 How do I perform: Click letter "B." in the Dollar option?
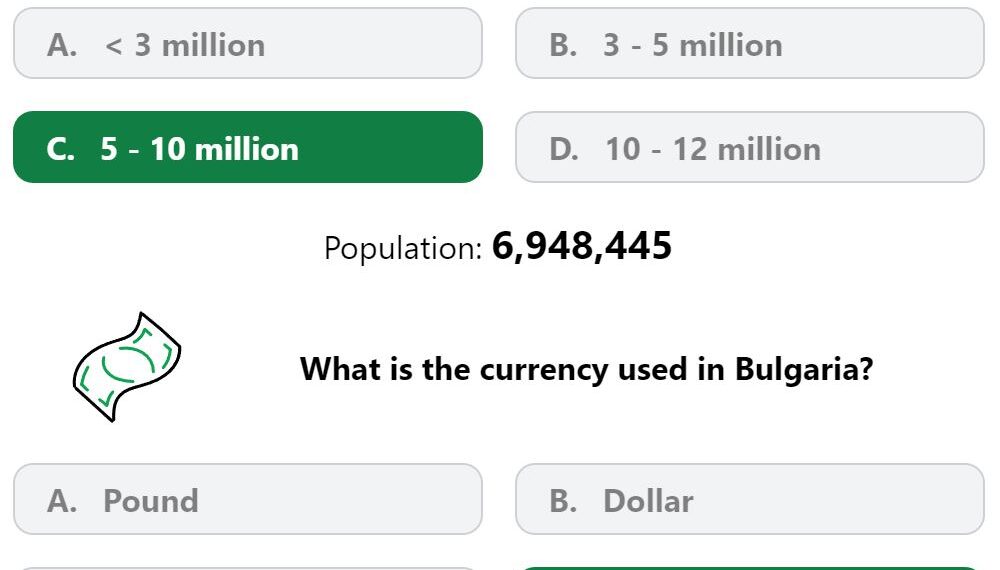[x=563, y=501]
